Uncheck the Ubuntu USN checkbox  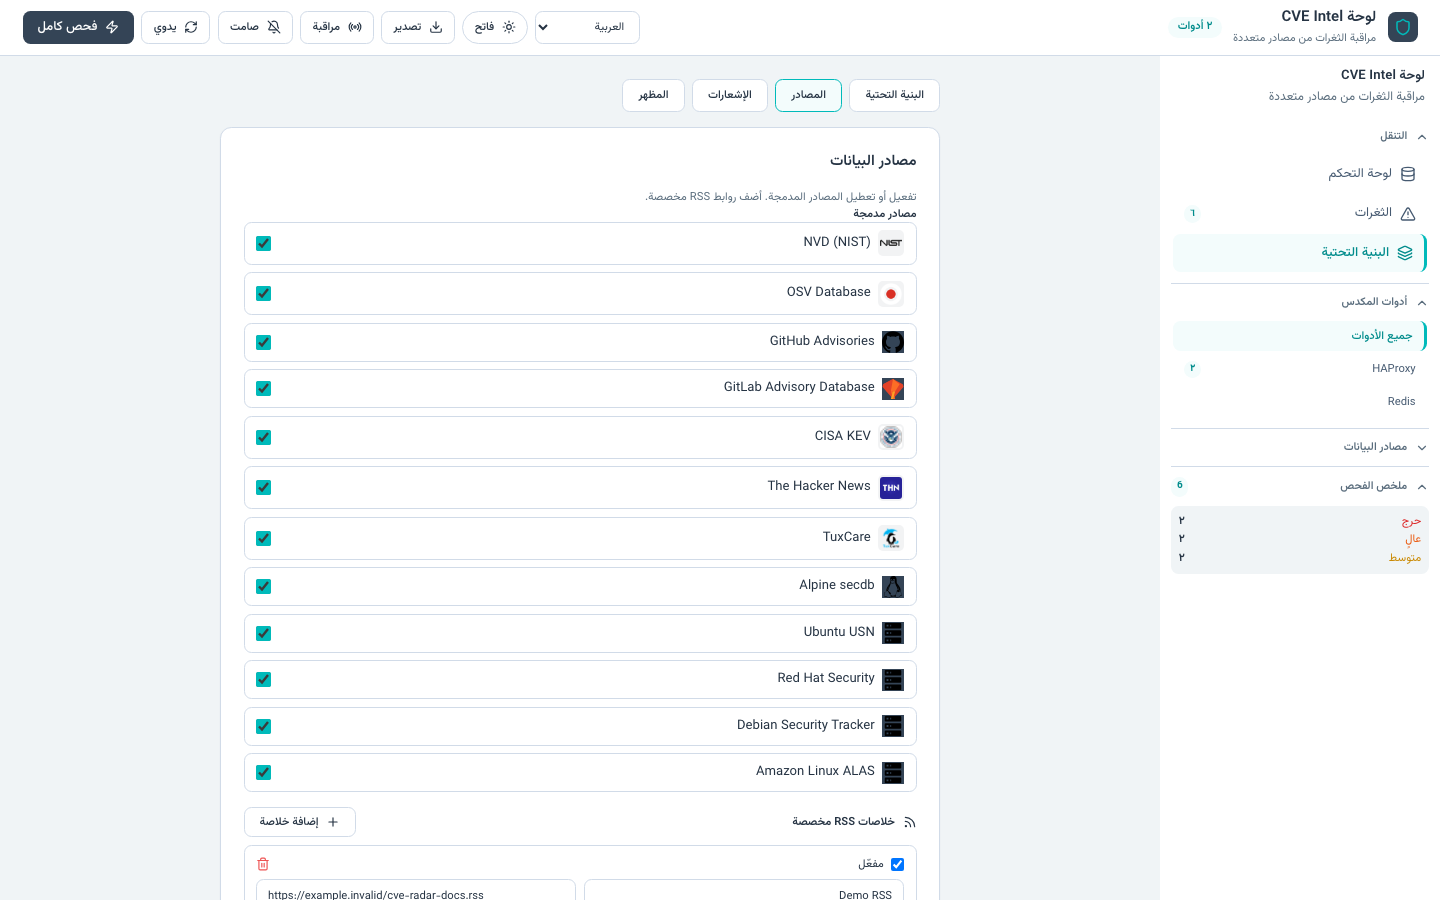click(x=264, y=633)
